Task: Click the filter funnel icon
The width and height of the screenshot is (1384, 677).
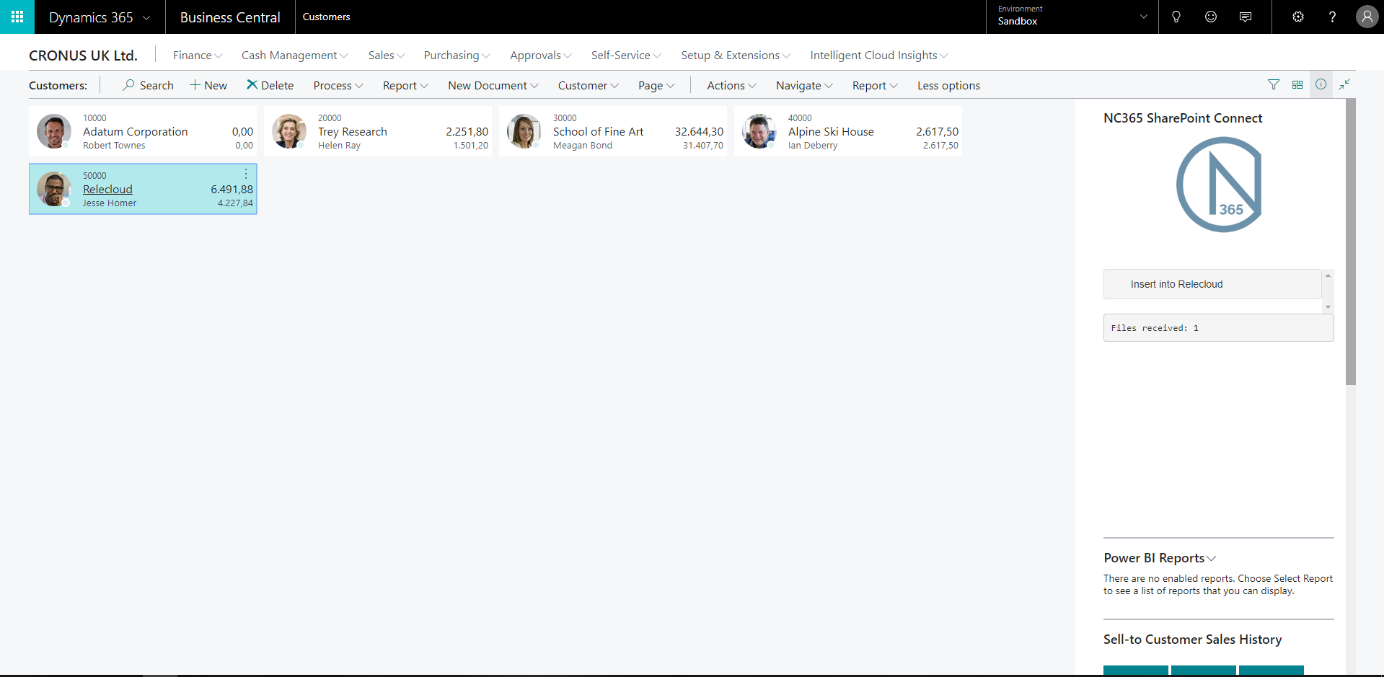Action: click(x=1273, y=85)
